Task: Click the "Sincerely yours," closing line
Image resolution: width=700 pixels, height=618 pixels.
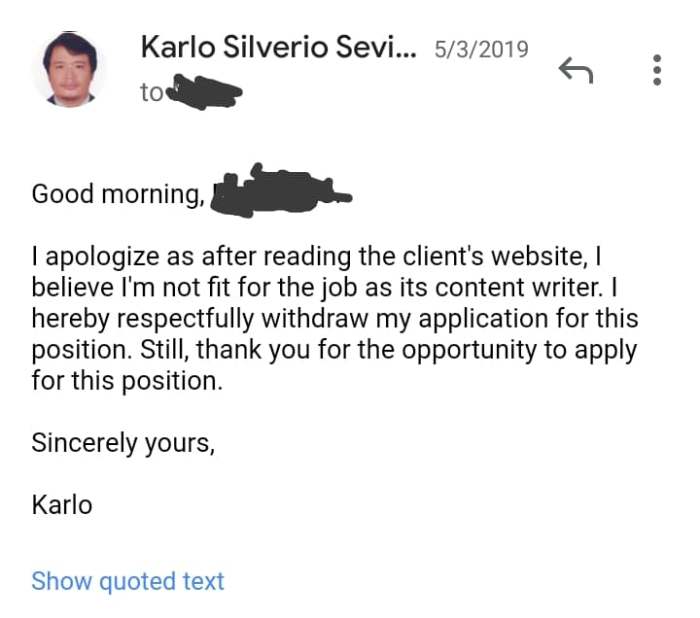Action: click(x=123, y=442)
